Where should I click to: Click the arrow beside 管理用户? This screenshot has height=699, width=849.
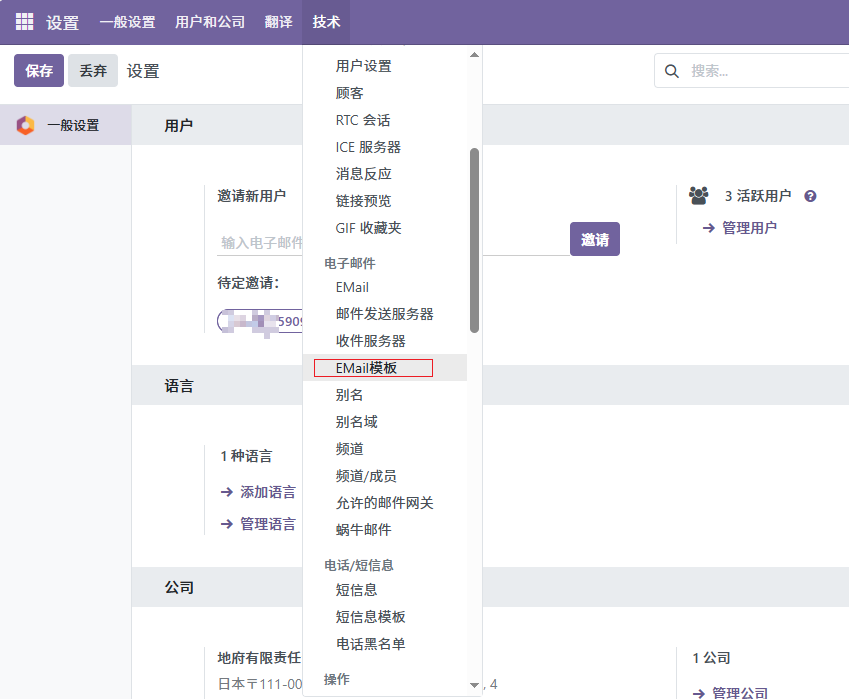pyautogui.click(x=708, y=228)
